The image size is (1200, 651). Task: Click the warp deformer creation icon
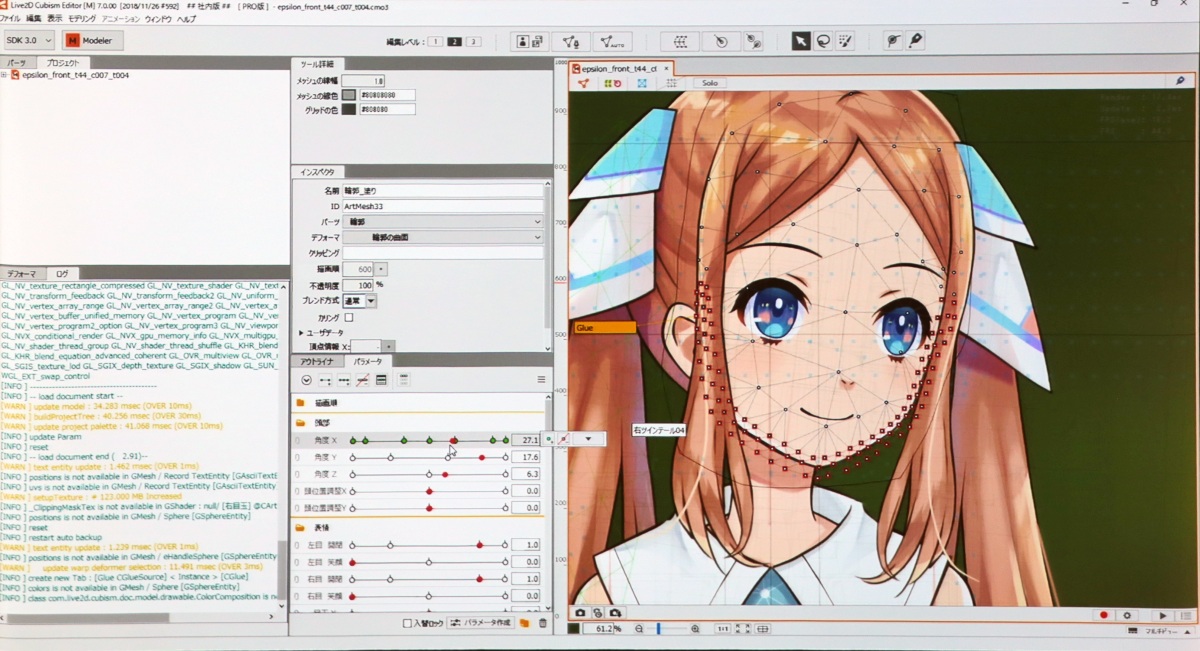click(680, 41)
